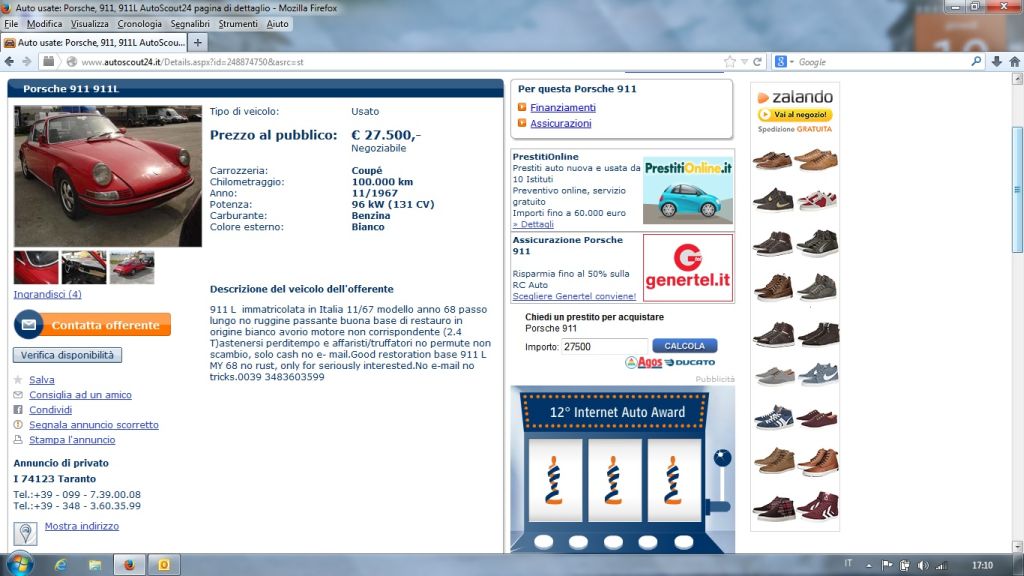This screenshot has height=576, width=1024.
Task: Click the Mostra indirizzo link
Action: tap(82, 526)
